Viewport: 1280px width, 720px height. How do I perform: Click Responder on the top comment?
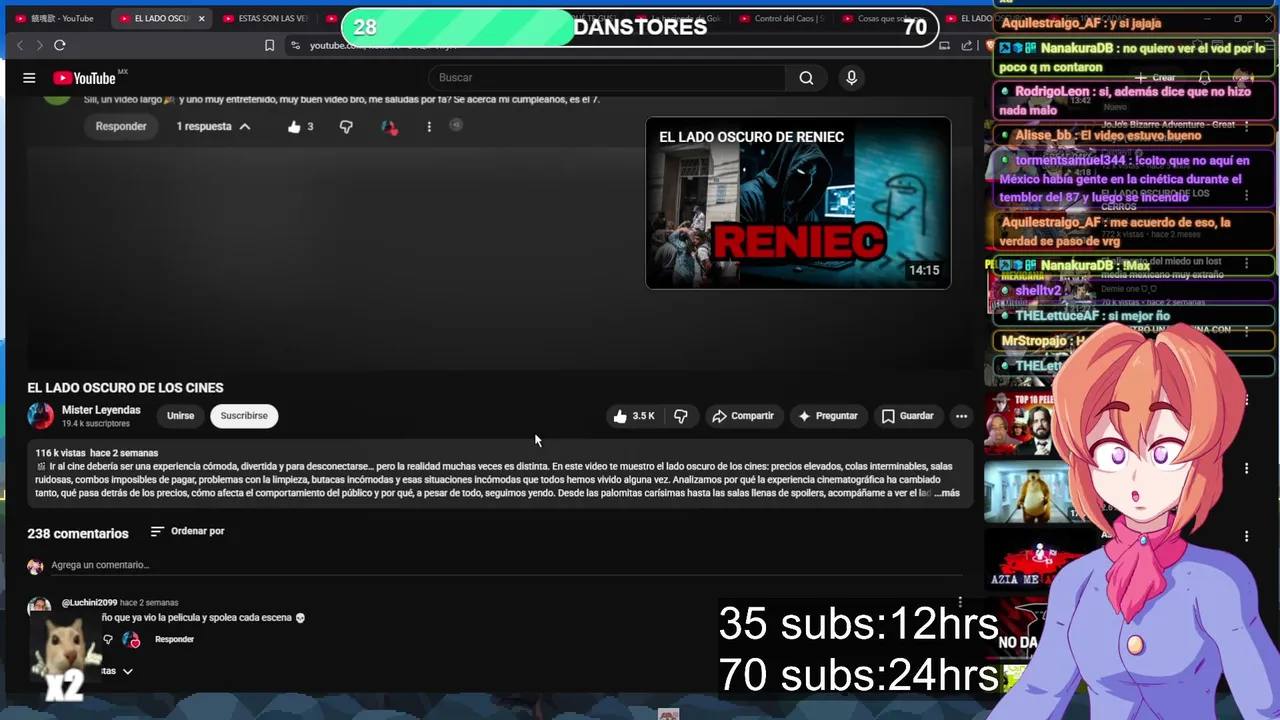click(121, 126)
